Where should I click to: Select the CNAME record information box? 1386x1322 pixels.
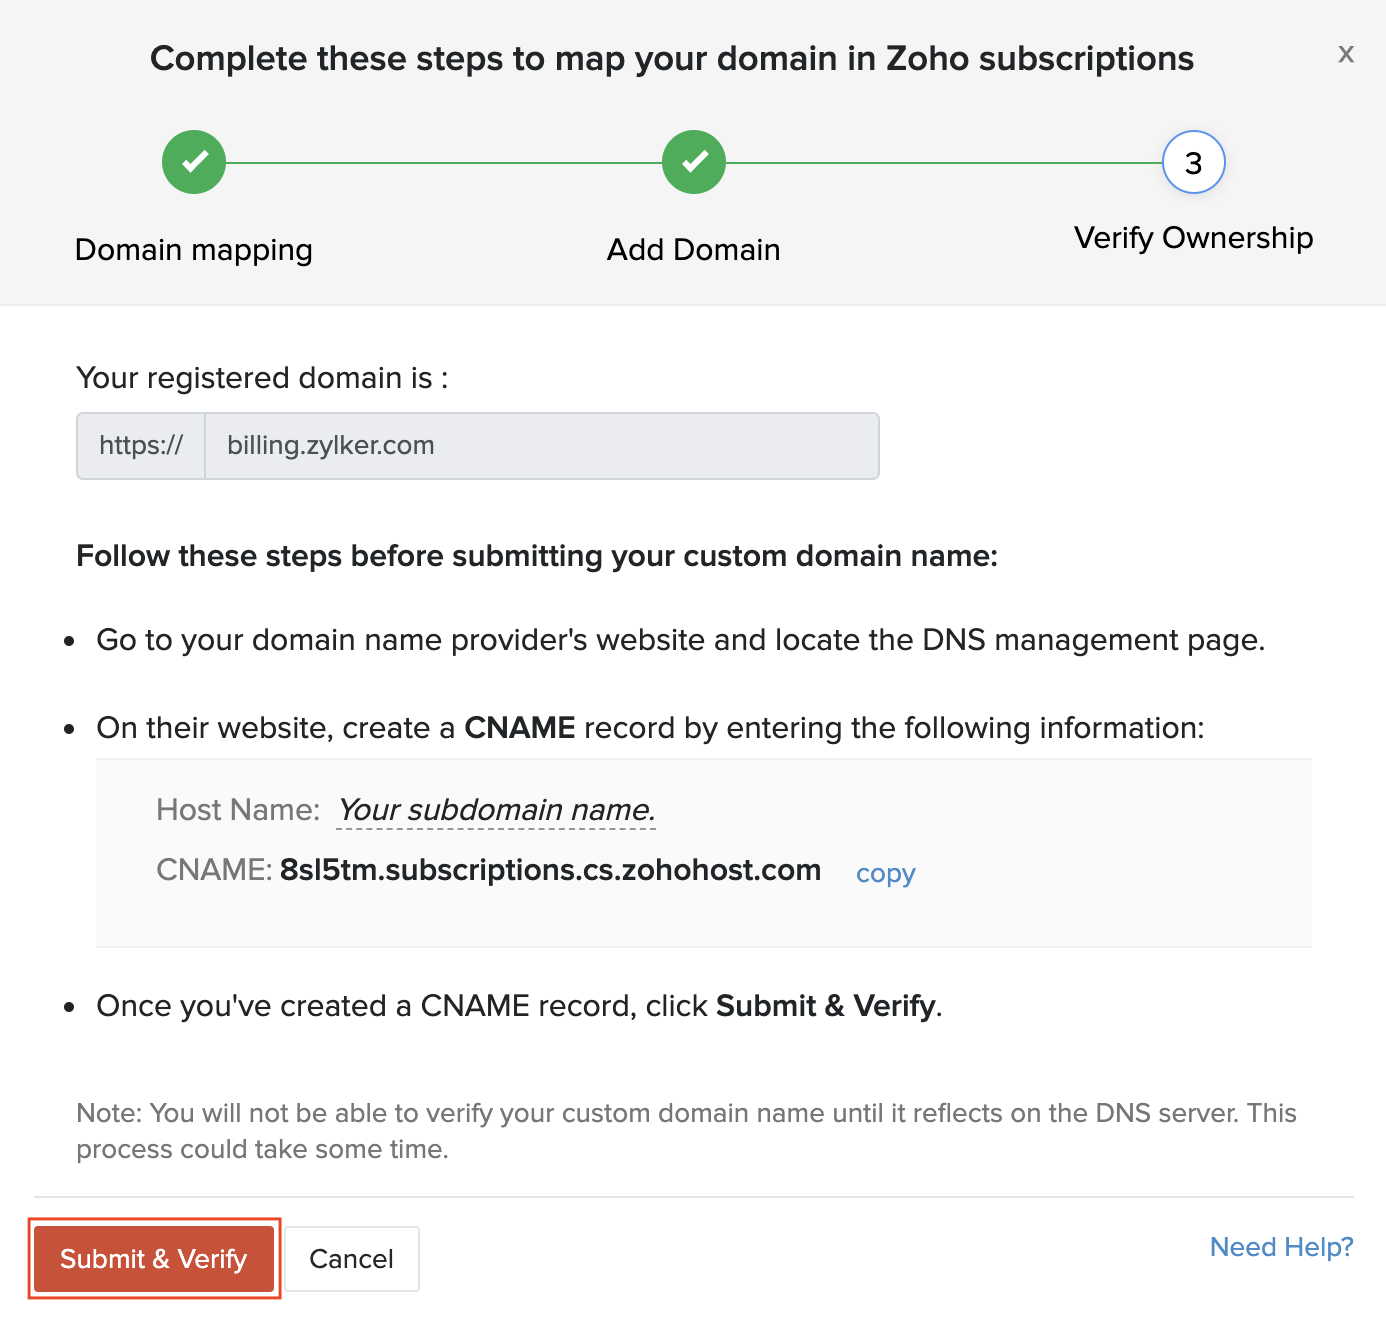tap(703, 851)
